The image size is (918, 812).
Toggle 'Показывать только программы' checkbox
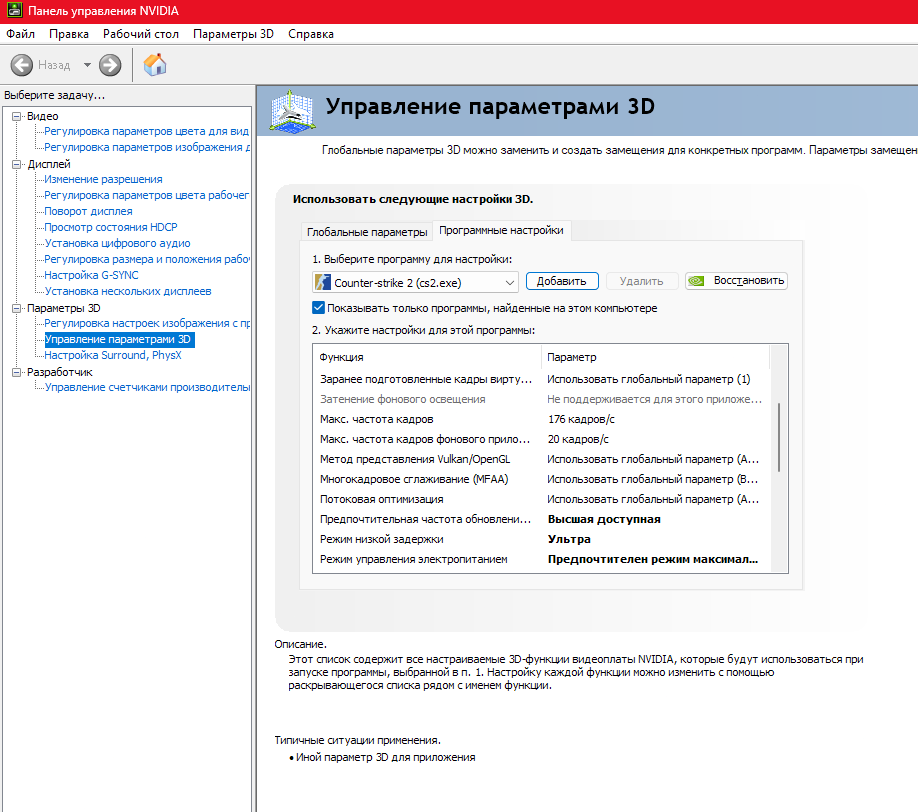point(319,308)
